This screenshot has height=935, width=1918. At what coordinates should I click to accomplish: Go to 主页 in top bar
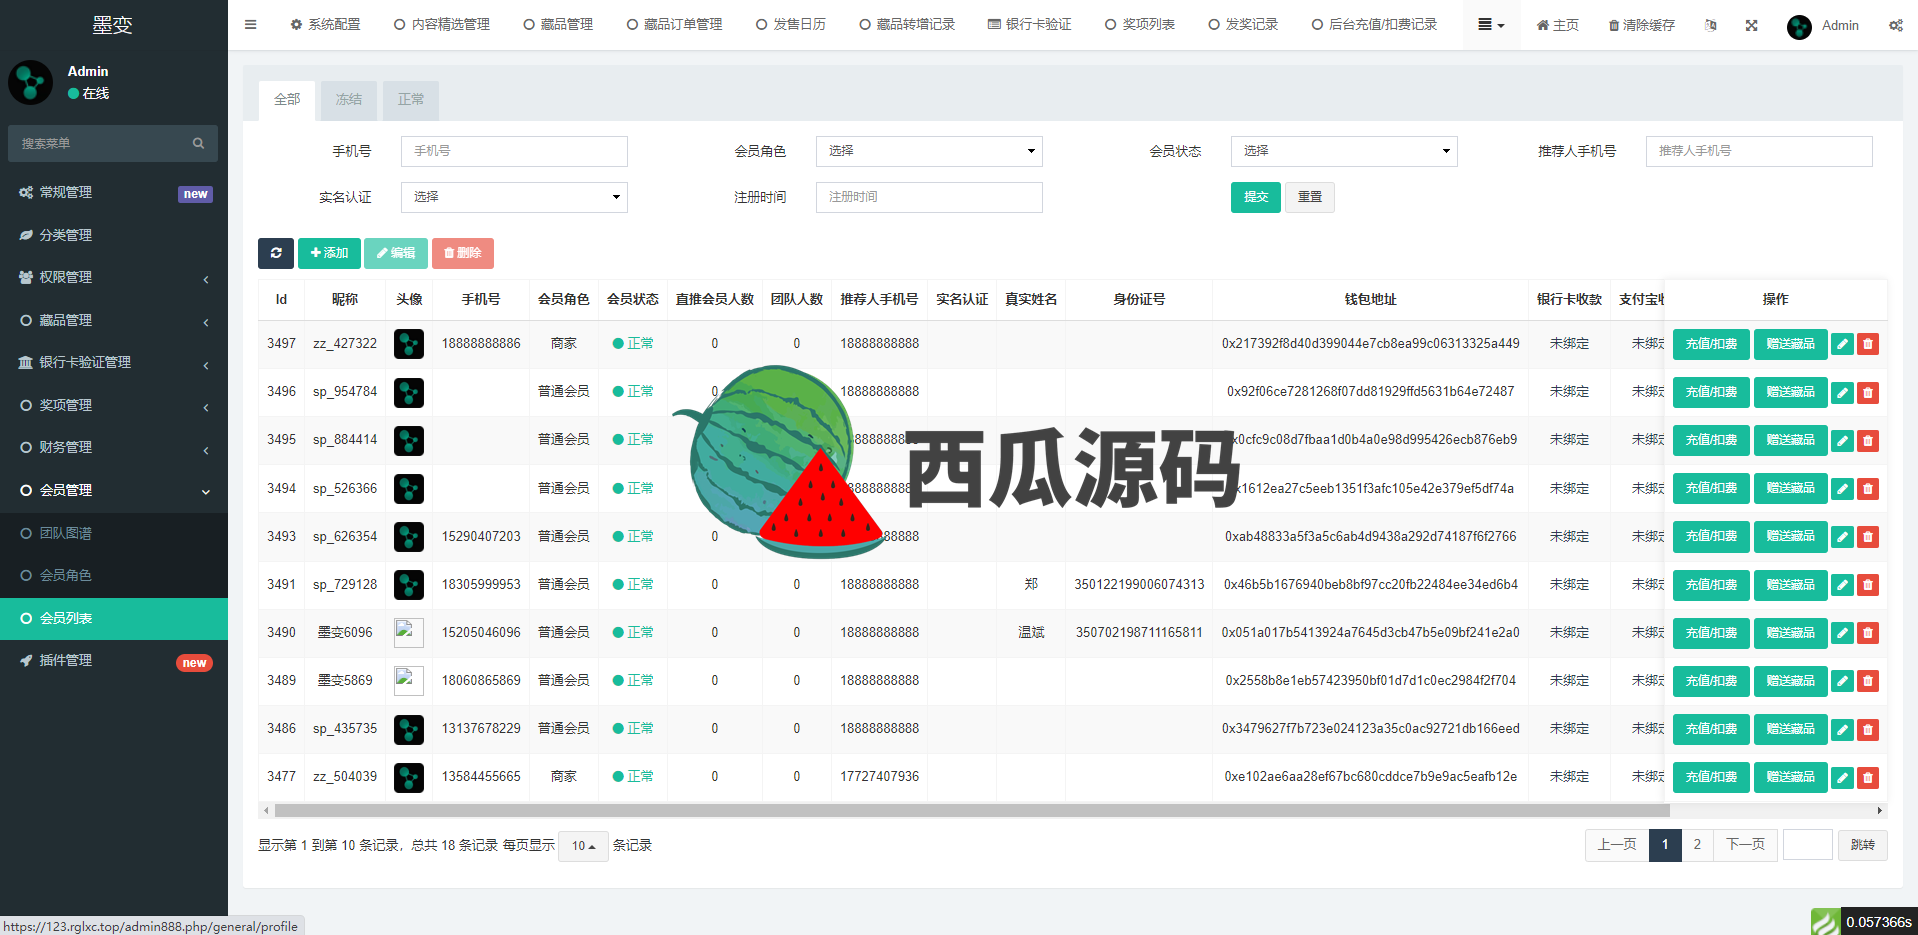[x=1558, y=25]
